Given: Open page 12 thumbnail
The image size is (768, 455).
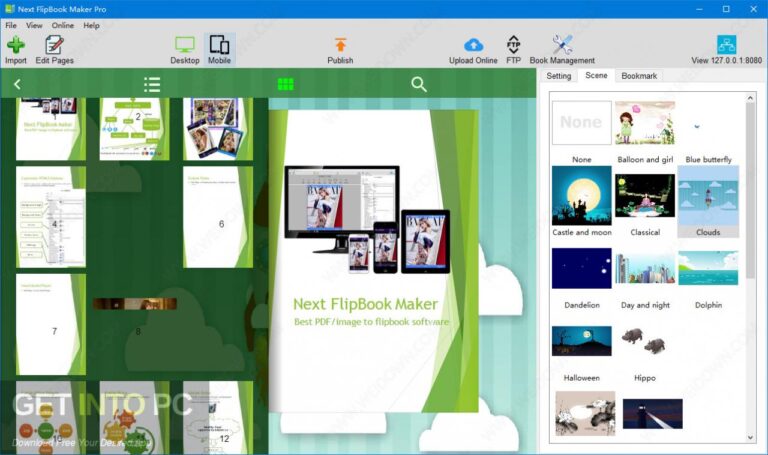Looking at the screenshot, I should pyautogui.click(x=218, y=418).
